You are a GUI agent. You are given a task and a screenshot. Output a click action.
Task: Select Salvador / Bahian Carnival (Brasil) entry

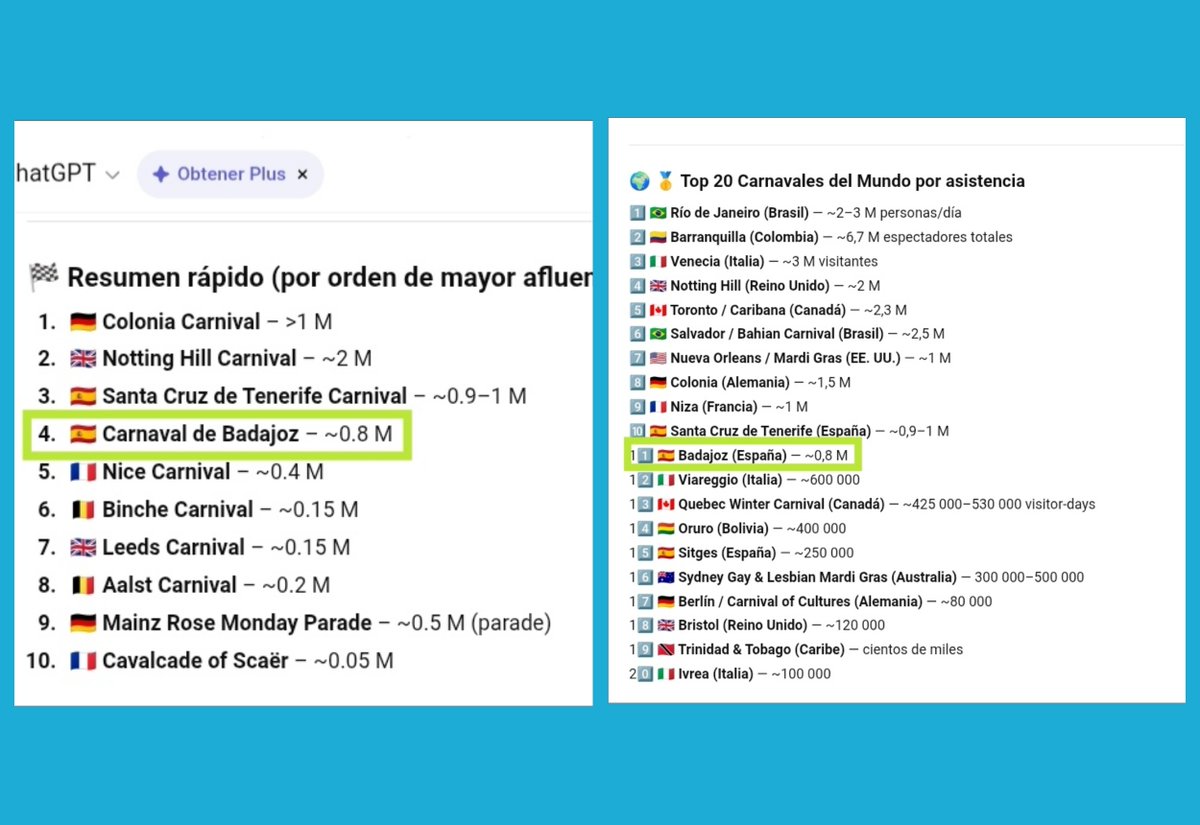pos(807,334)
